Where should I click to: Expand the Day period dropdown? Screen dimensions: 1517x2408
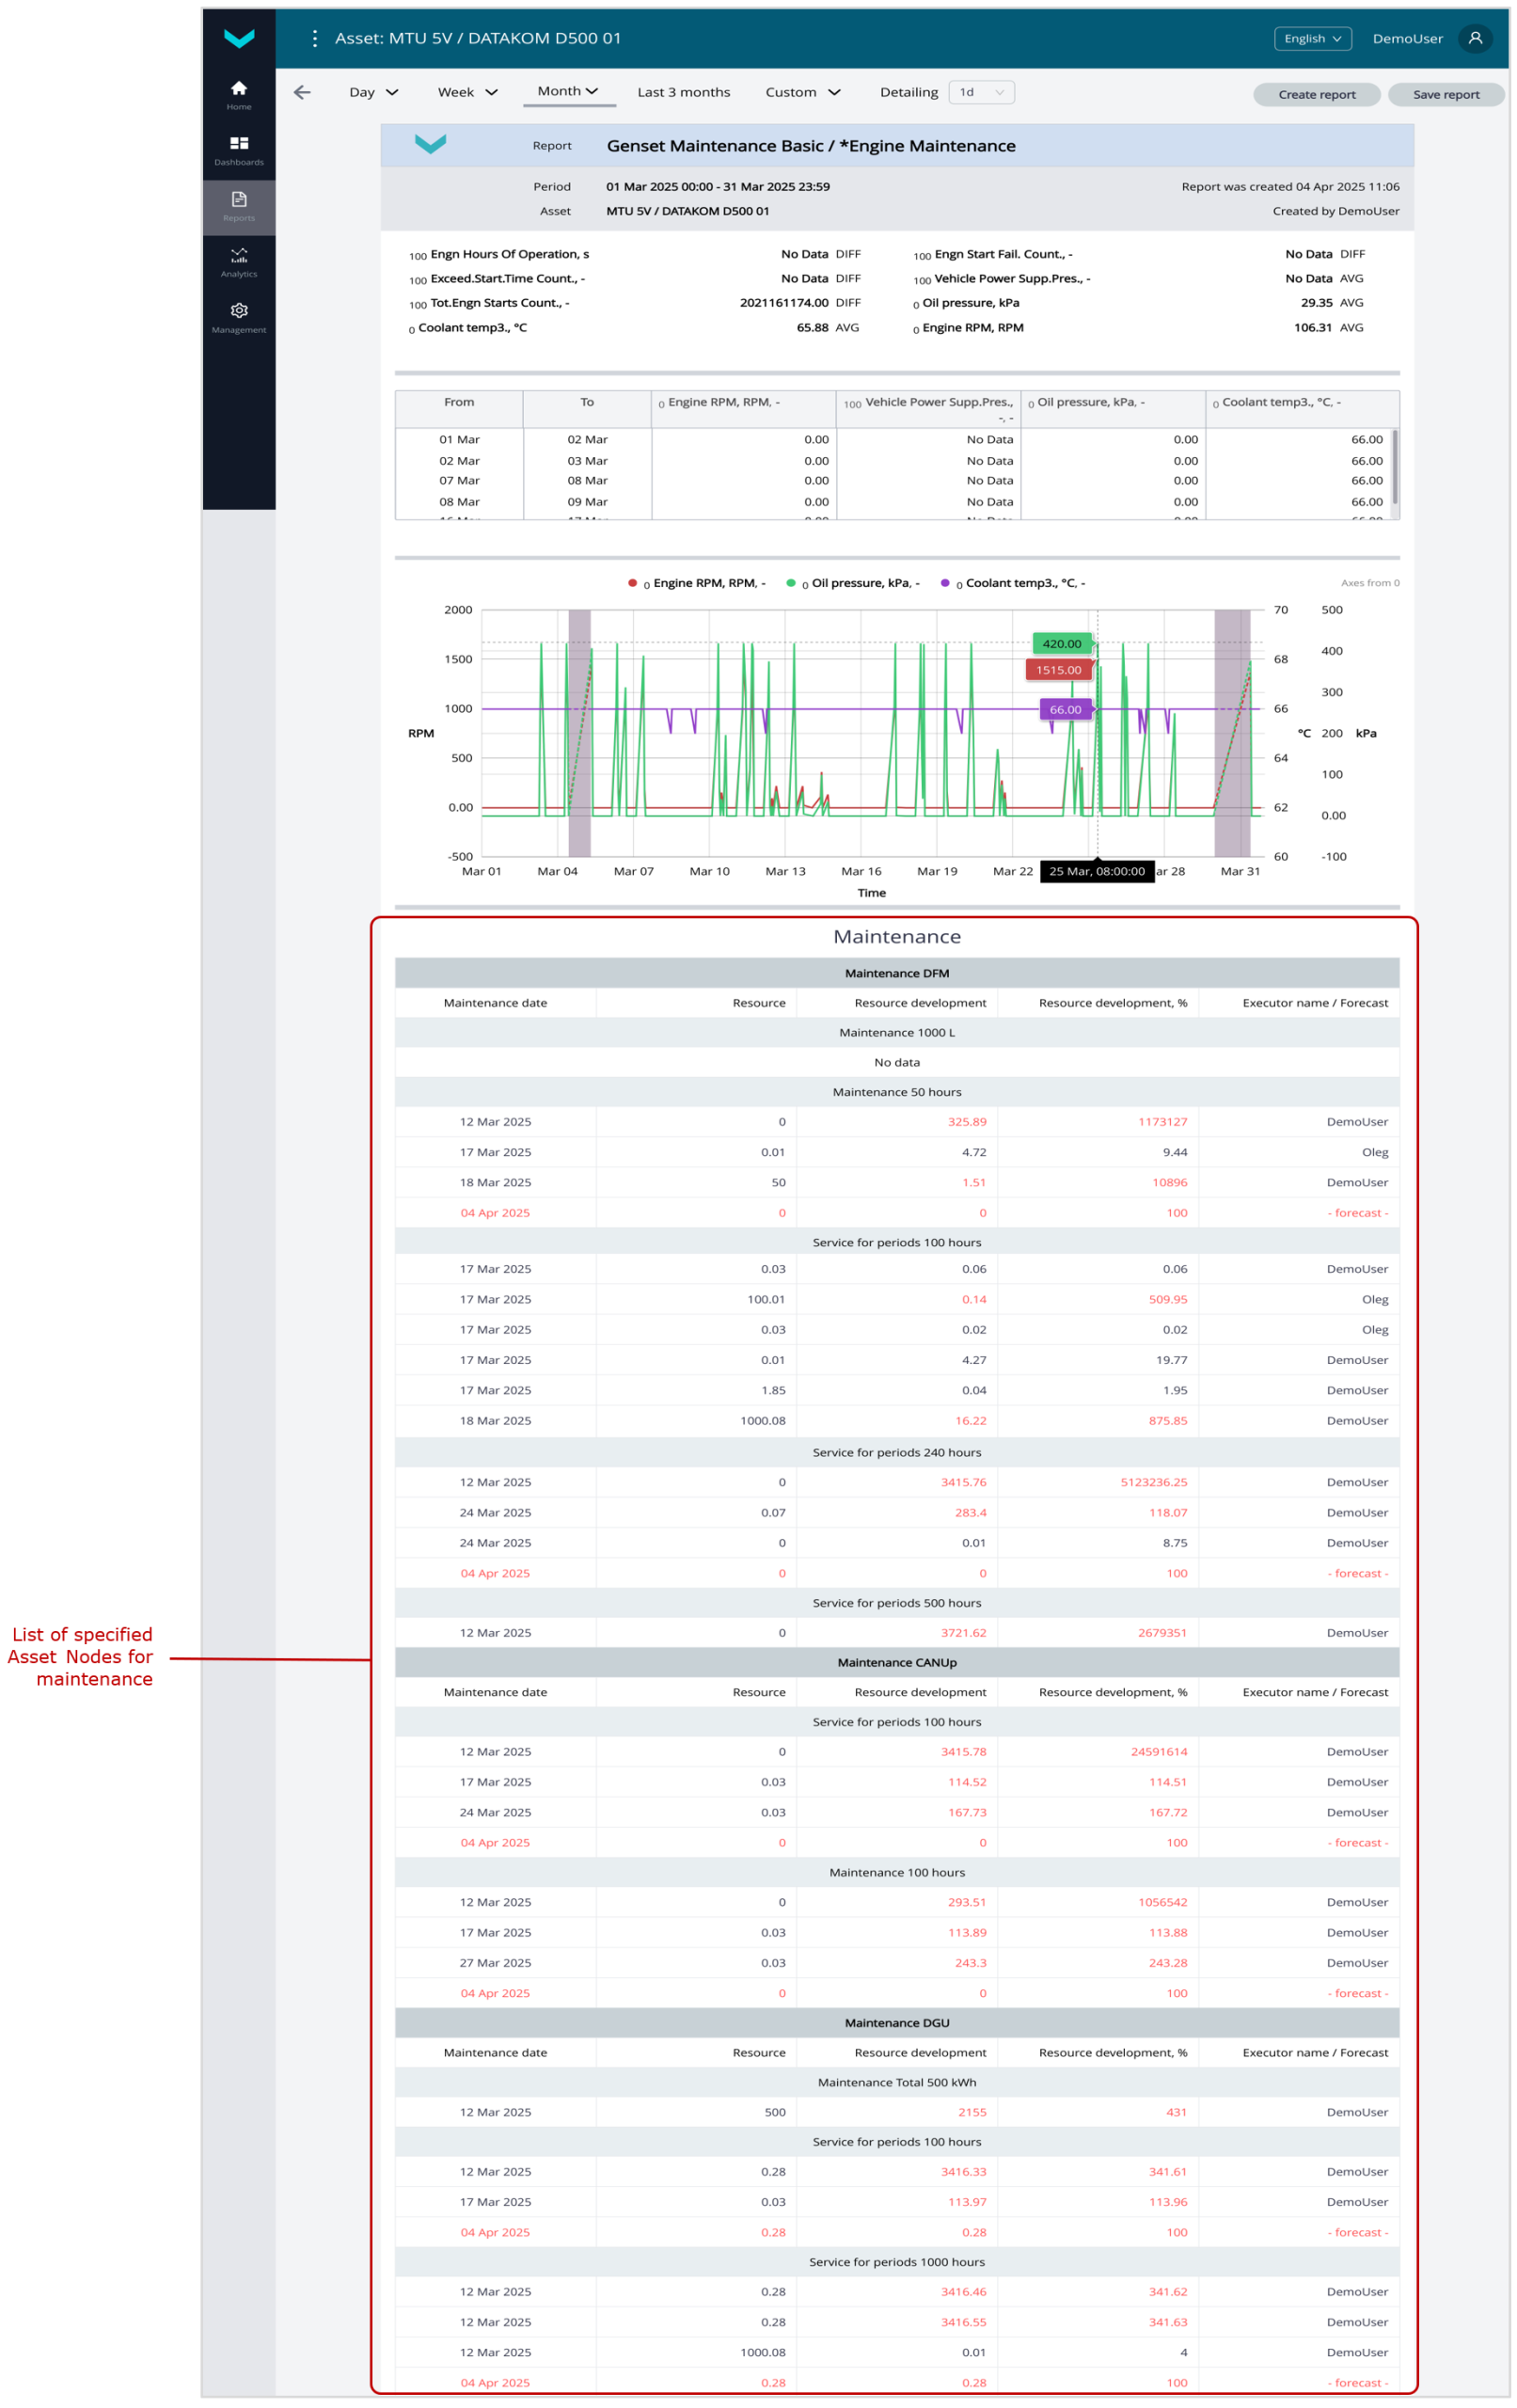[373, 92]
